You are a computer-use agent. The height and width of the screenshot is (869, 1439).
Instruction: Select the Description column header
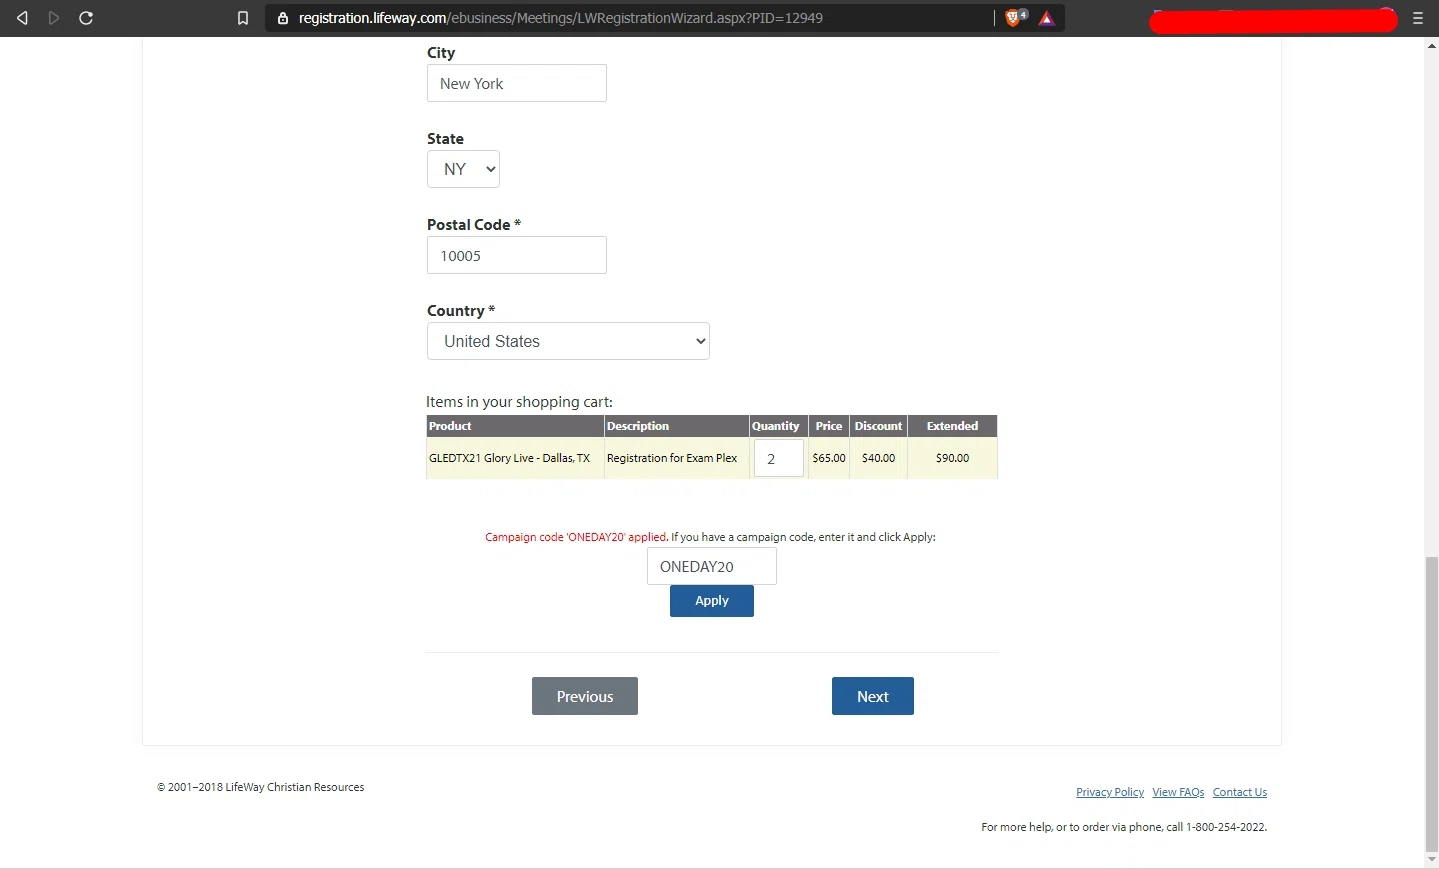point(677,426)
